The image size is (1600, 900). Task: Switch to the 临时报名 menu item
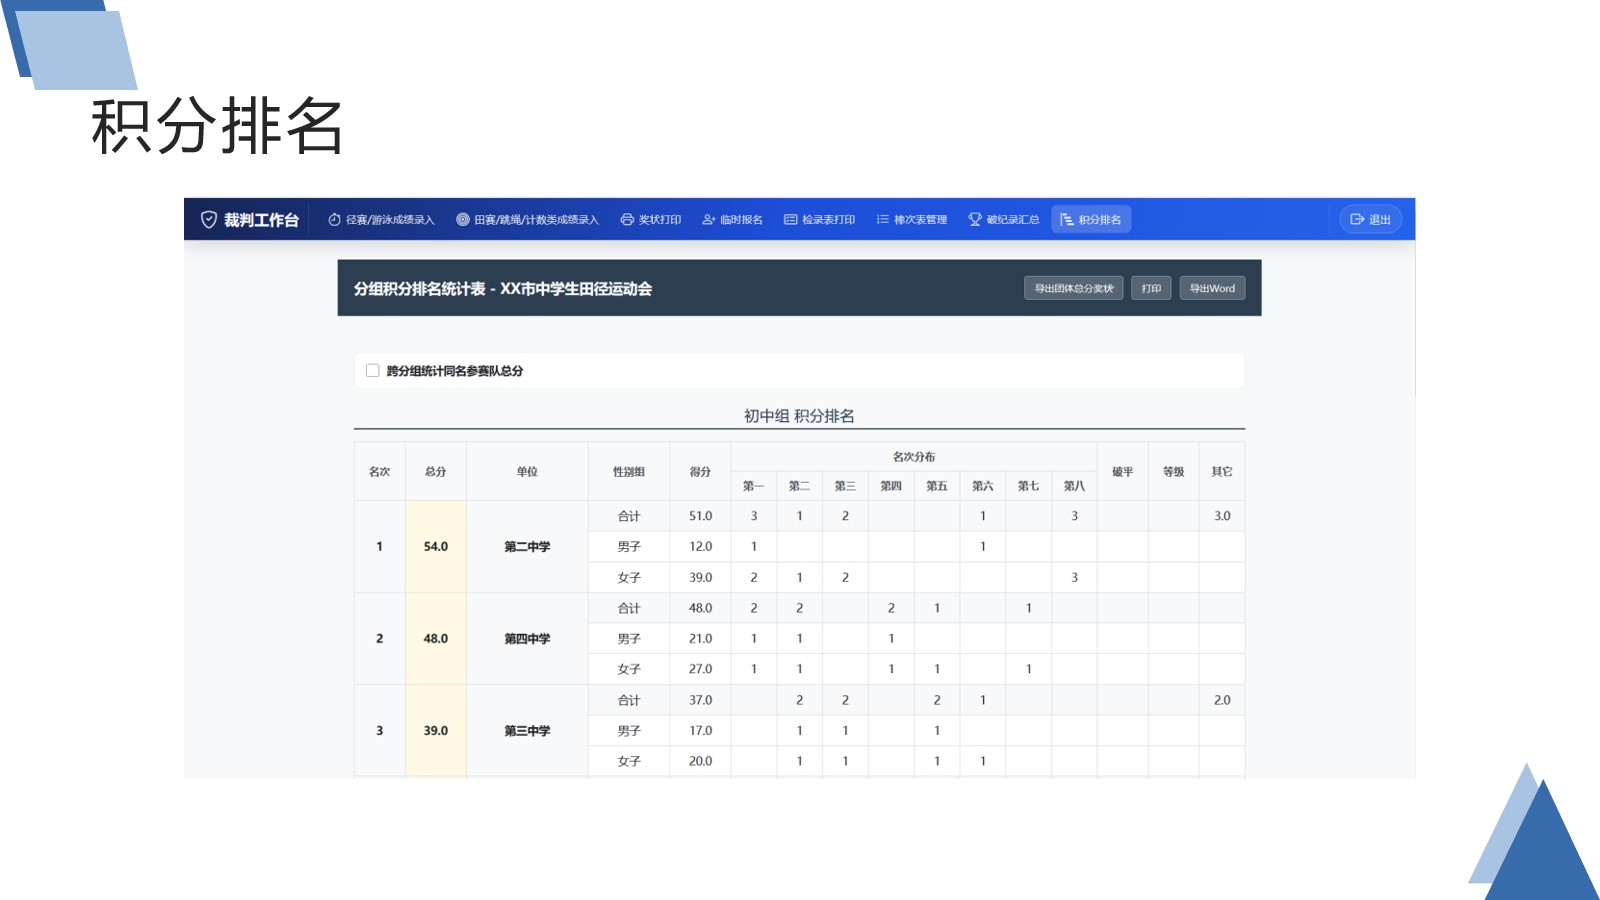click(732, 220)
